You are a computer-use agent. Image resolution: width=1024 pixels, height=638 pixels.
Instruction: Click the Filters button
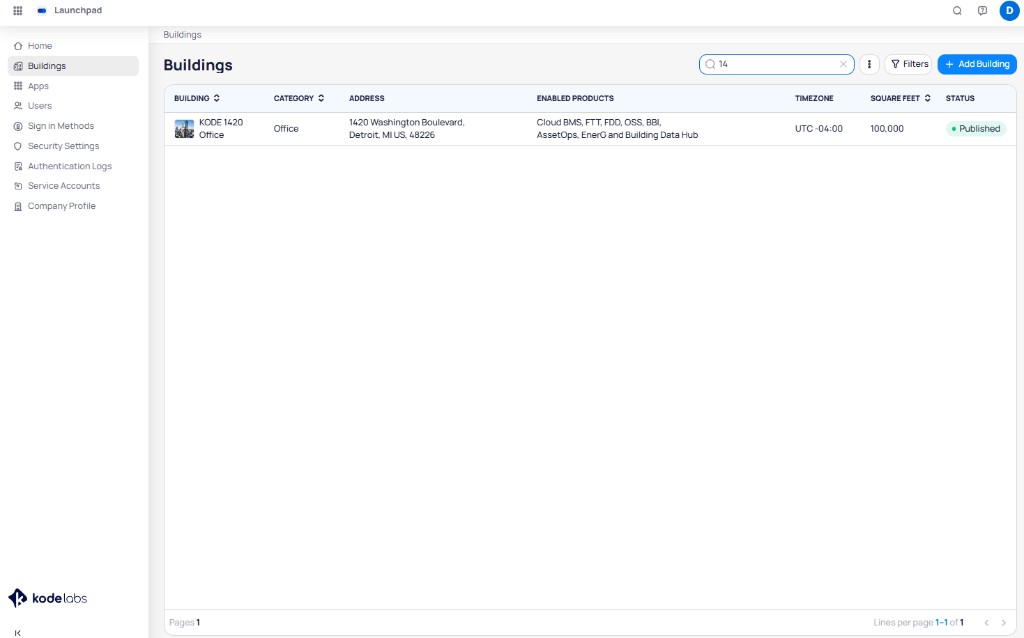908,64
